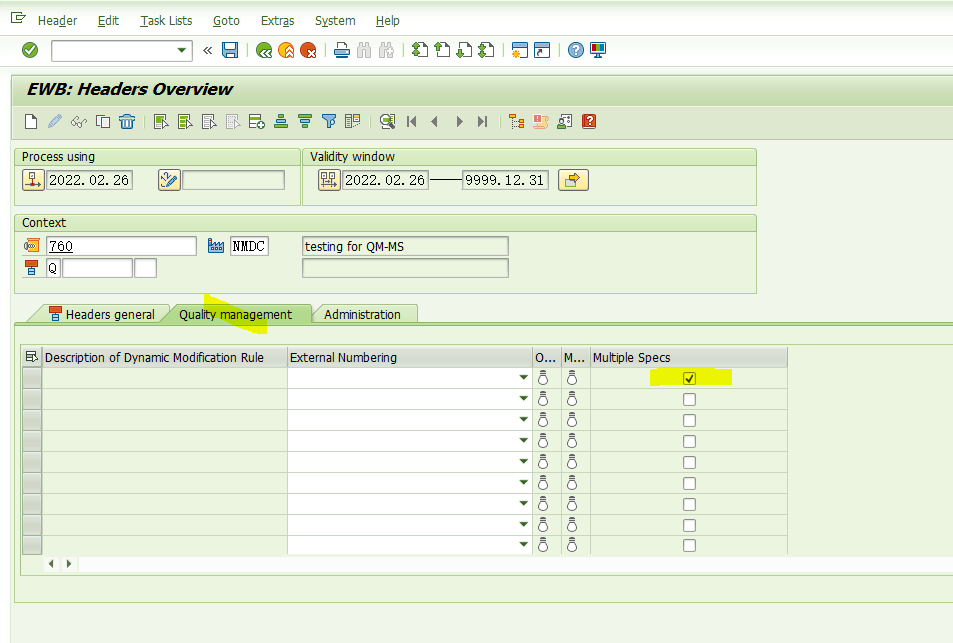This screenshot has width=953, height=643.
Task: Enable Multiple Specs in the highlighted row
Action: click(688, 377)
